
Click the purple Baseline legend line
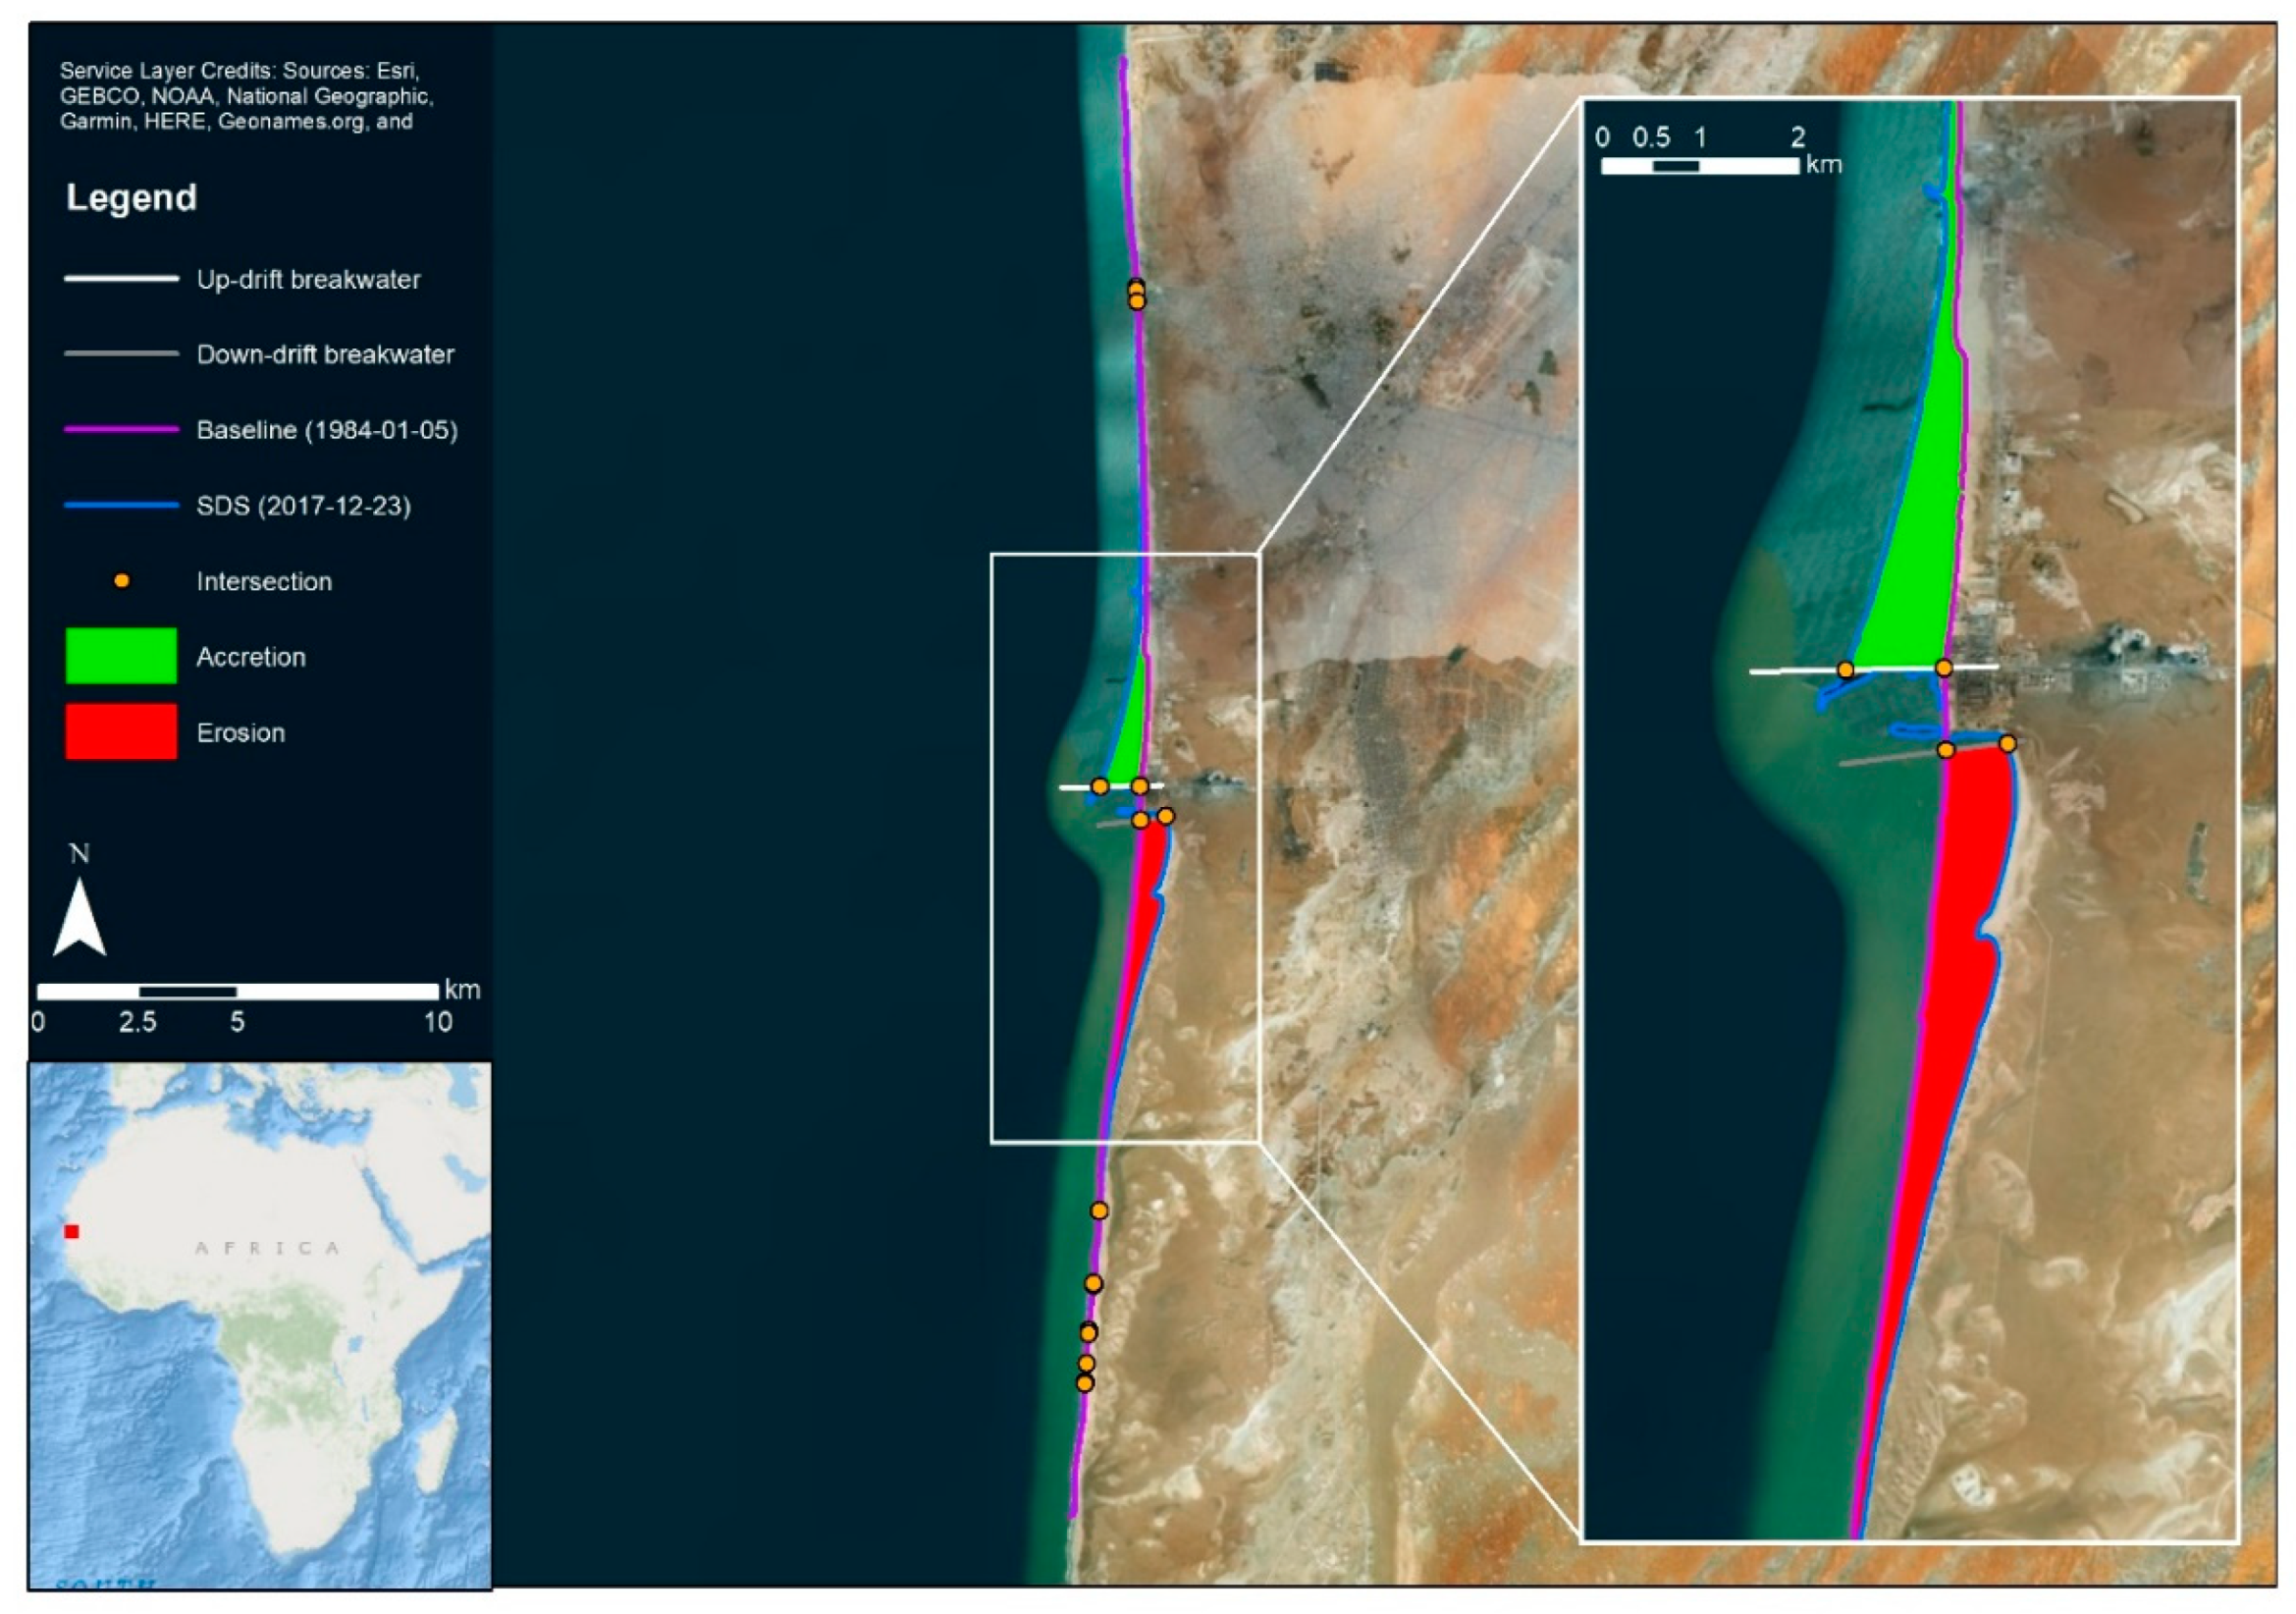point(121,430)
